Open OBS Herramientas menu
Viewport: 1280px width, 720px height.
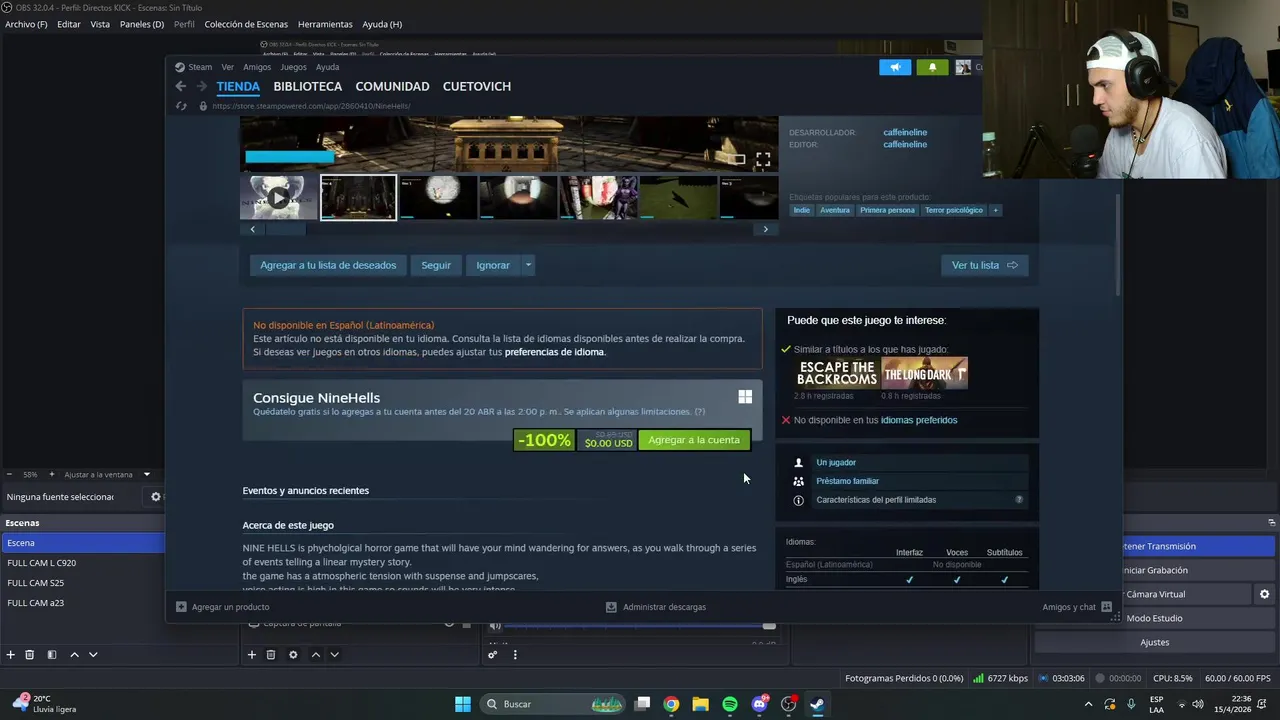click(325, 24)
